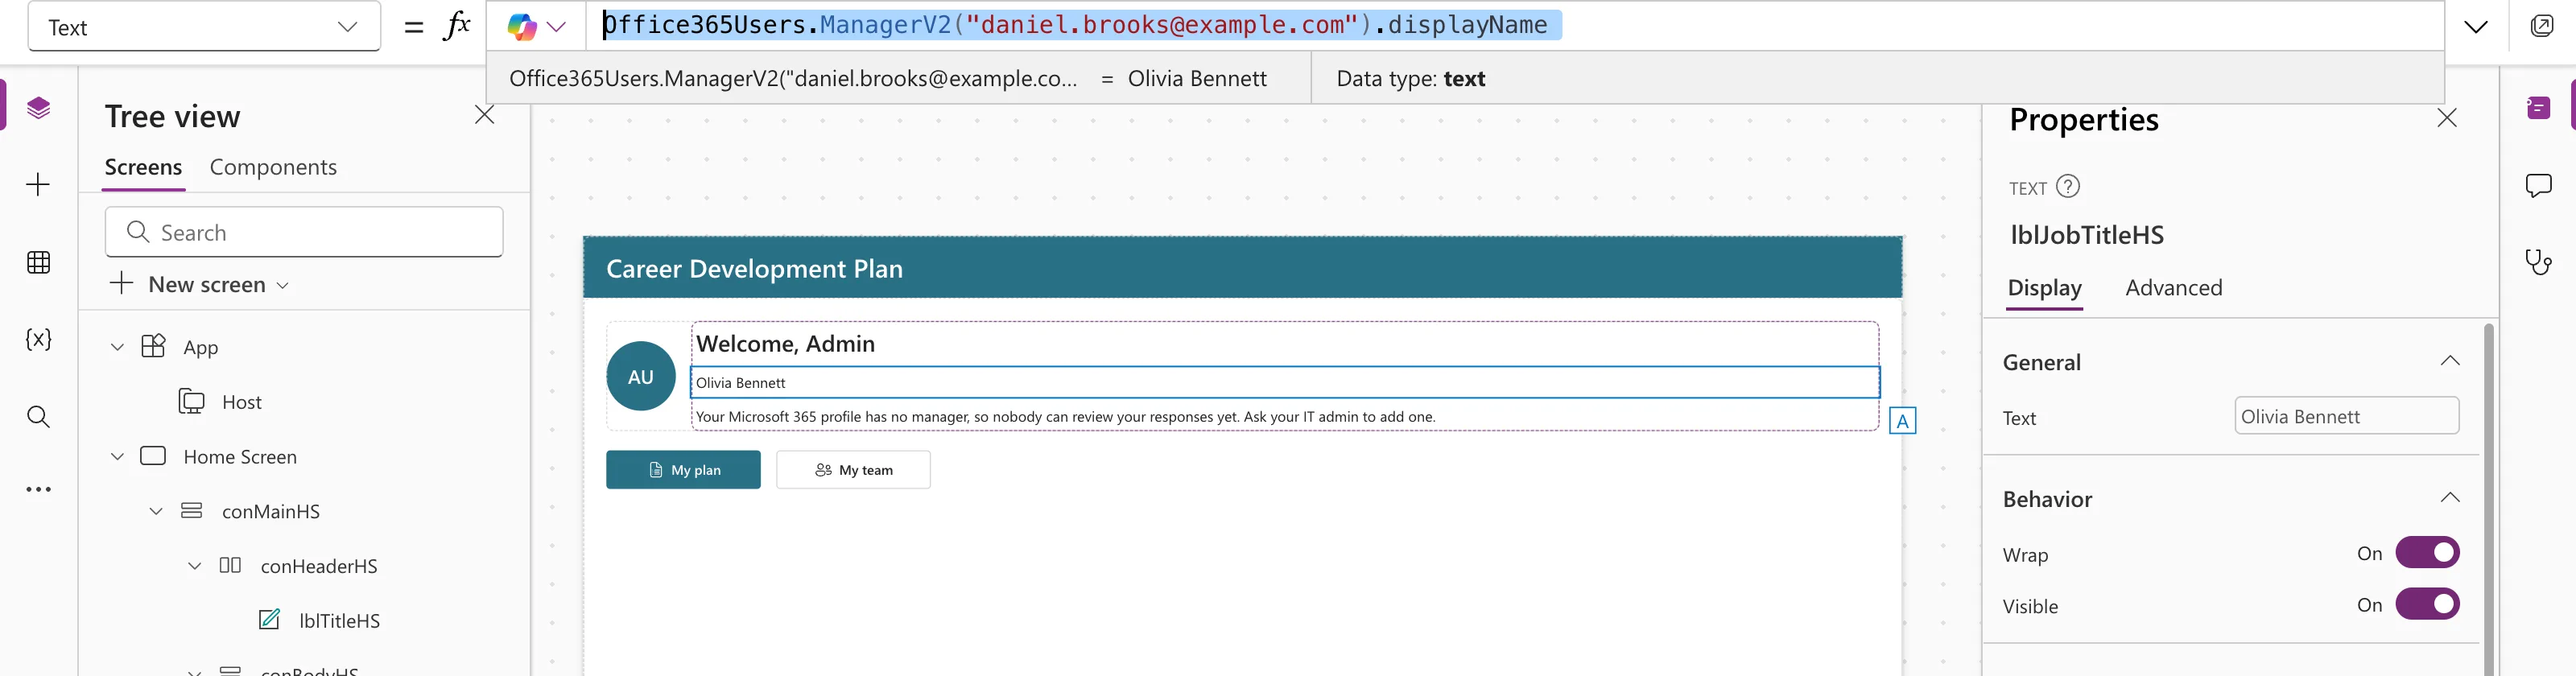Open the Variables {x} icon

coord(38,340)
